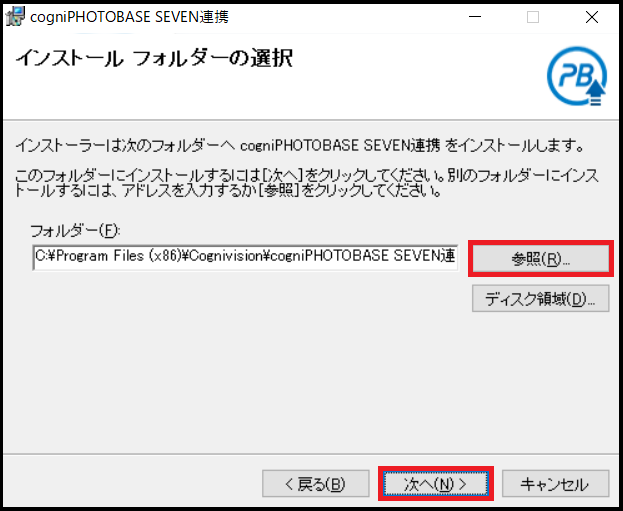Click the heading インストール フォルダーの選択

(154, 58)
